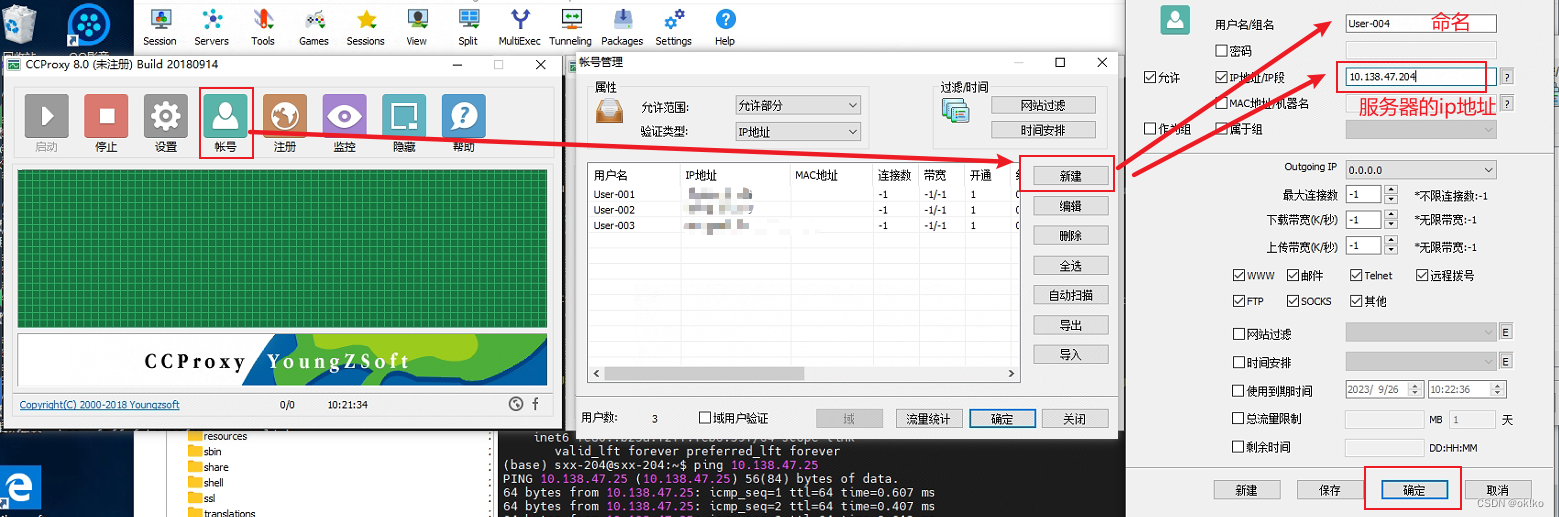
Task: Select the Split toolbar icon
Action: tap(468, 27)
